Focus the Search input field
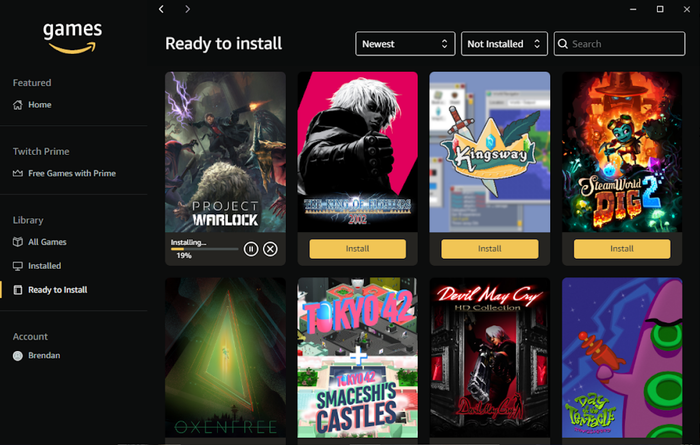The width and height of the screenshot is (700, 445). pos(619,44)
